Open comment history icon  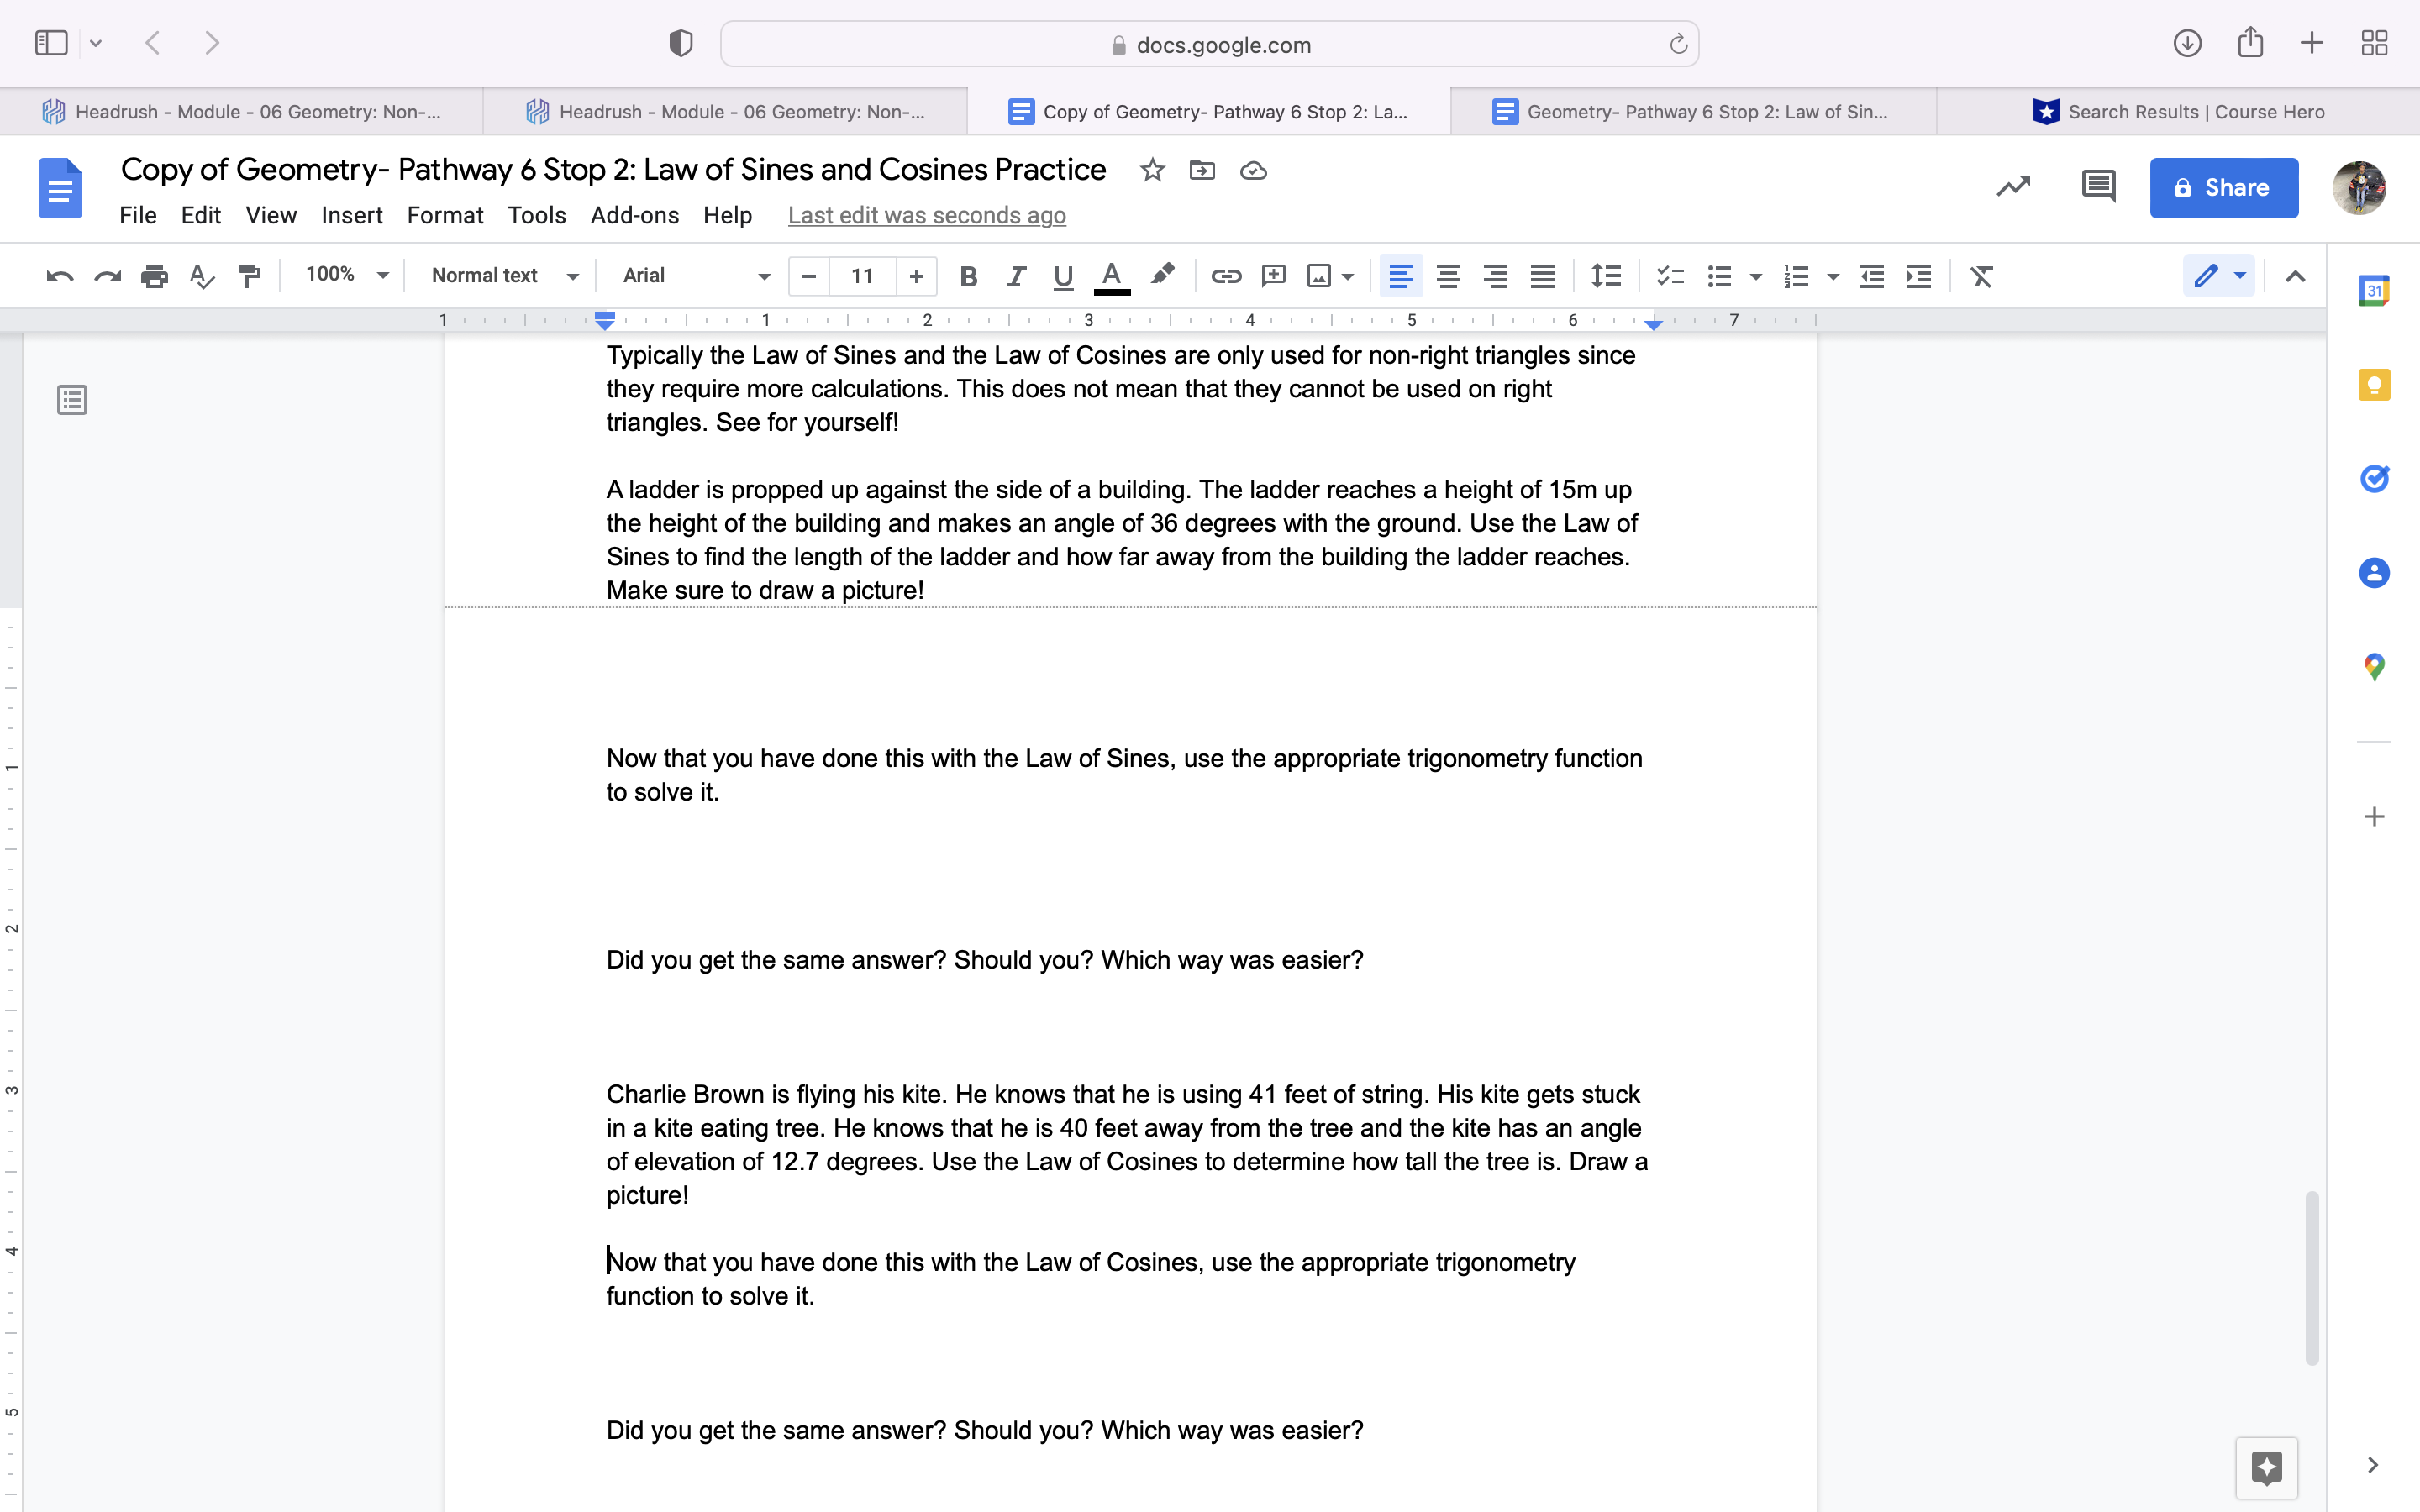tap(2098, 187)
